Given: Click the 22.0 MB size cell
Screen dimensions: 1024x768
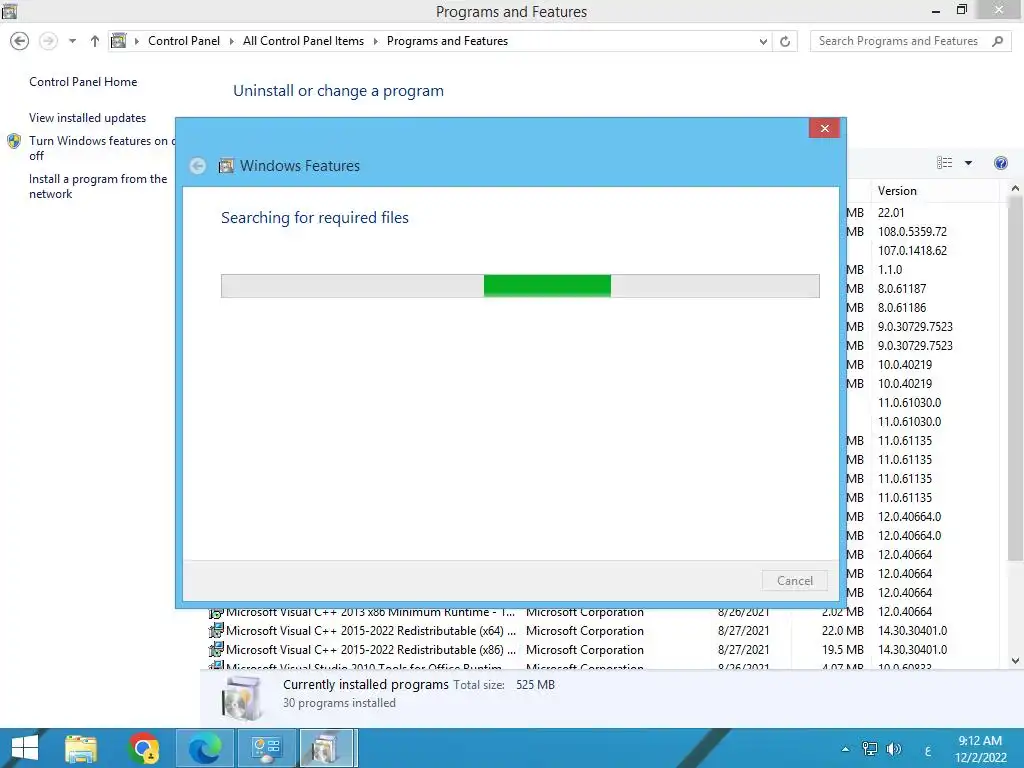Looking at the screenshot, I should click(842, 631).
